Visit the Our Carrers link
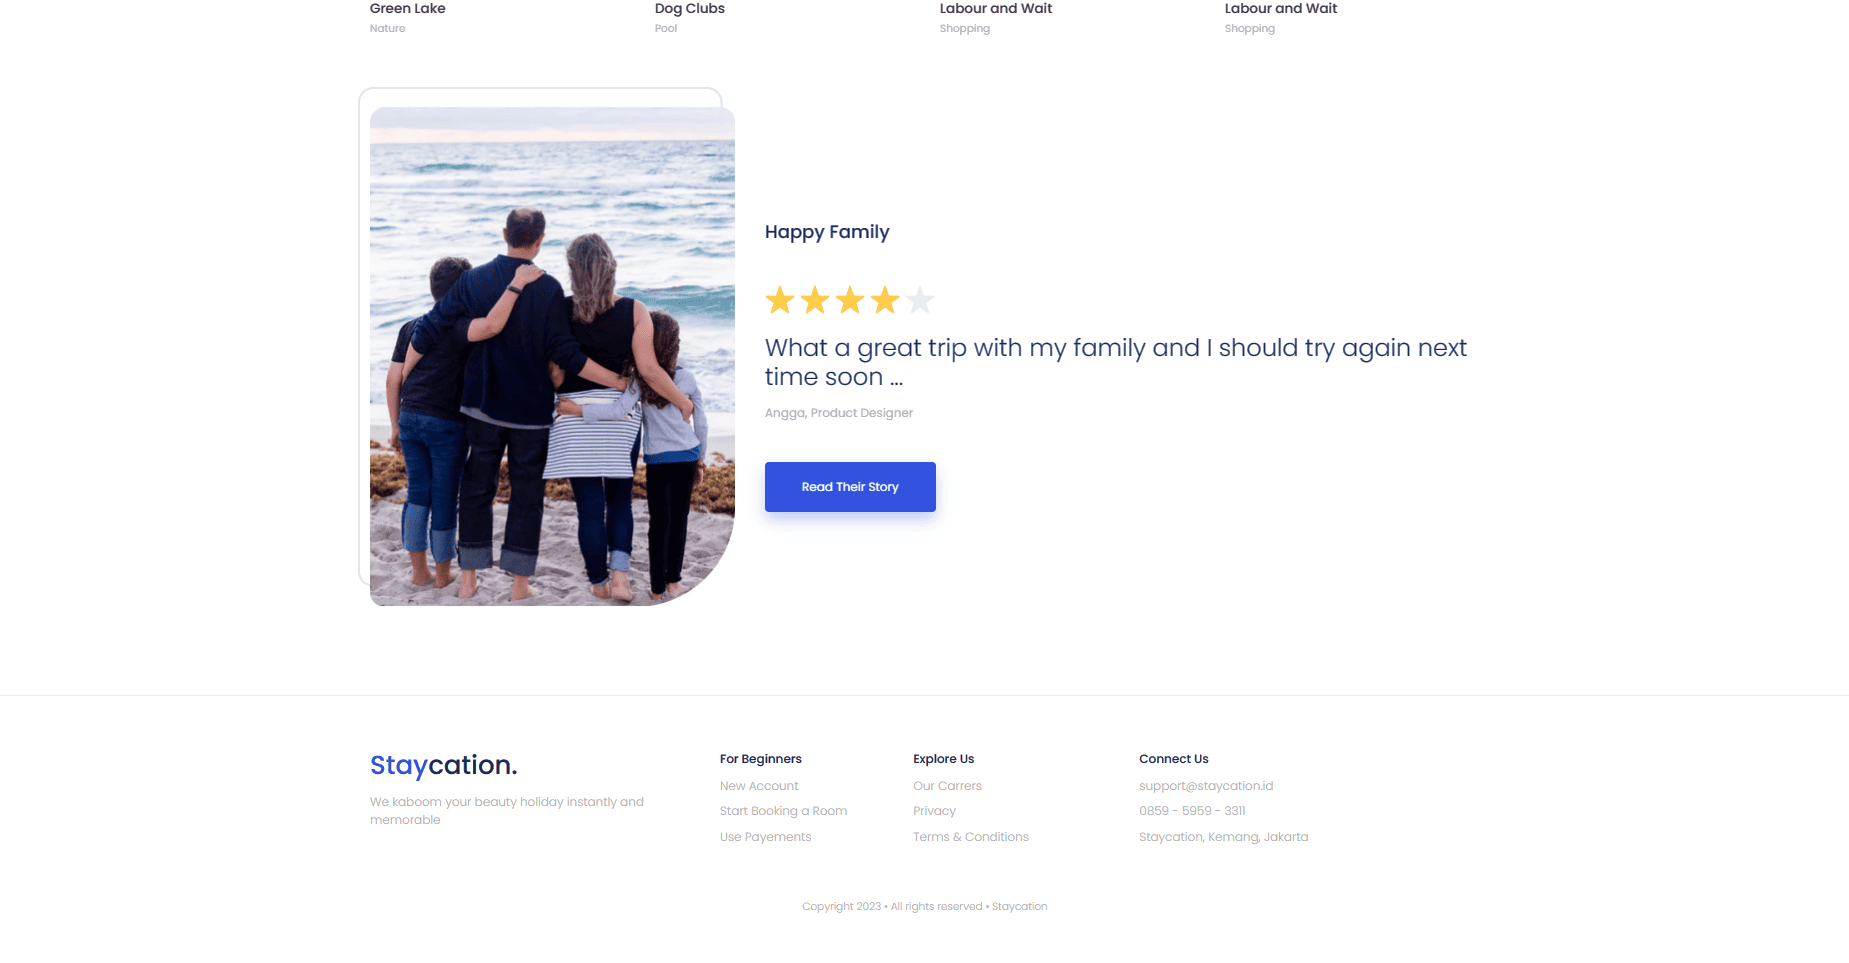This screenshot has width=1849, height=963. click(x=947, y=786)
